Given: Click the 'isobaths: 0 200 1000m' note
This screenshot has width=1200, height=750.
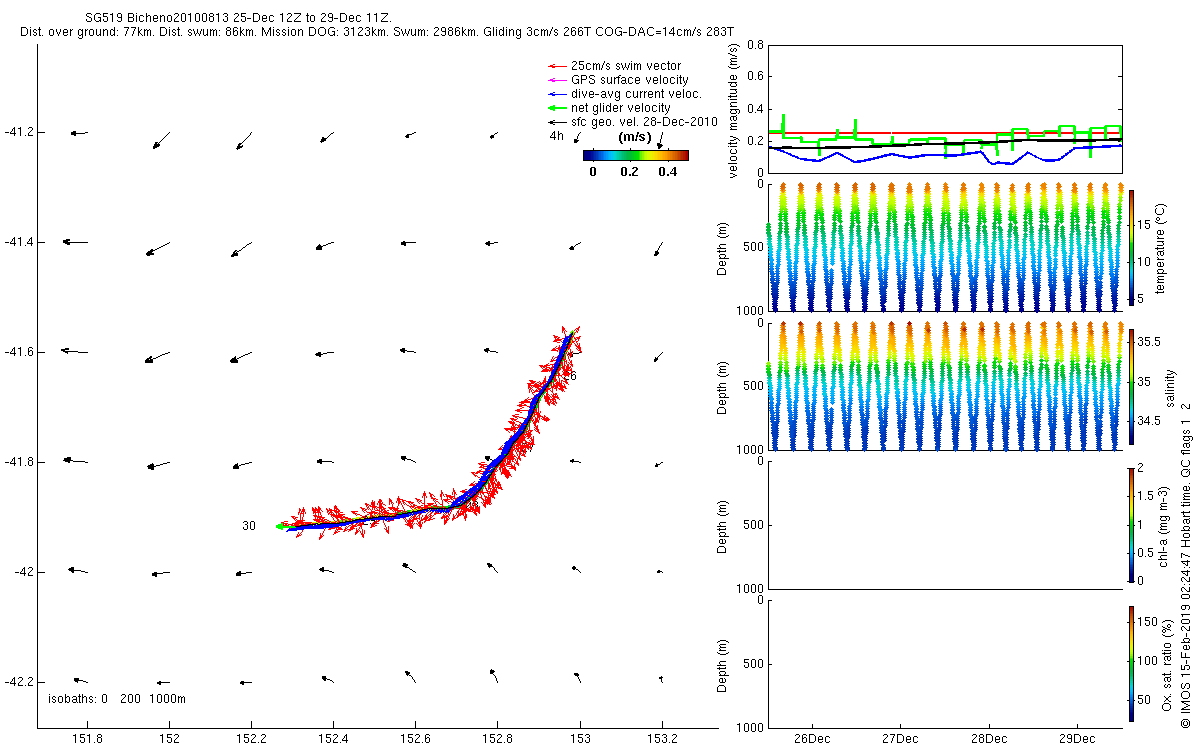Looking at the screenshot, I should [x=117, y=699].
